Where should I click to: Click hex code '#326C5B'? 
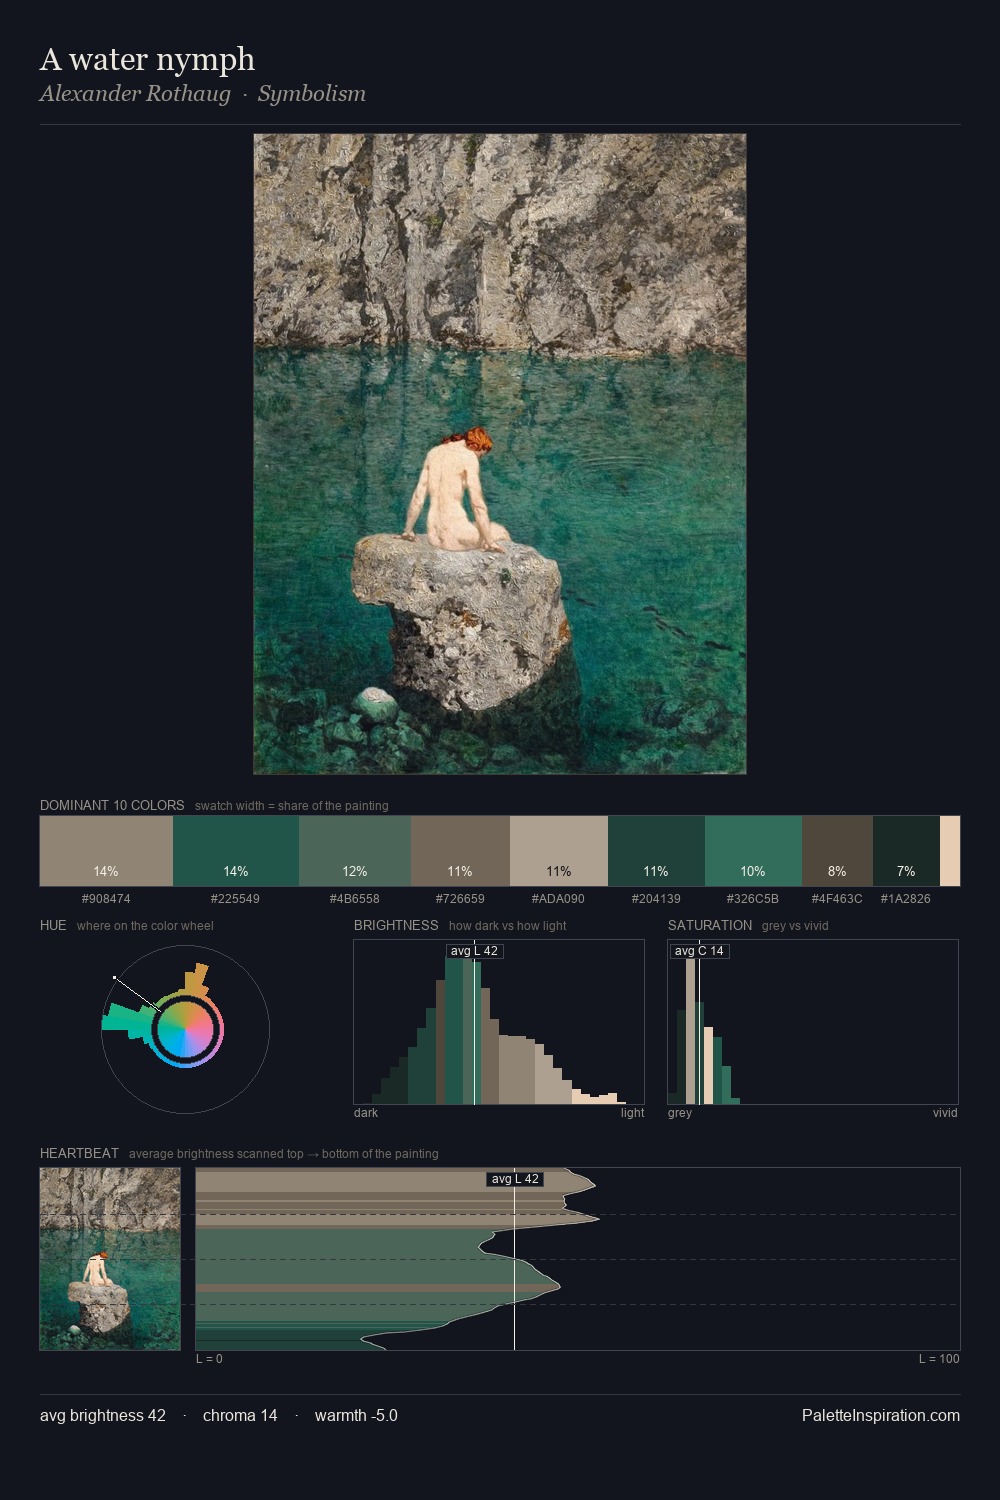[753, 899]
